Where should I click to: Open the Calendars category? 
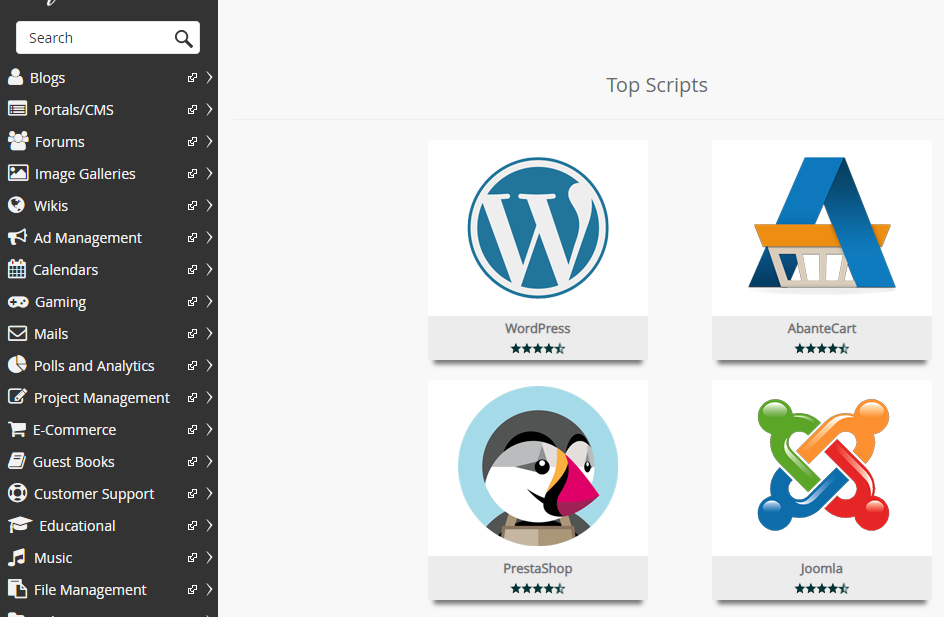pos(65,269)
